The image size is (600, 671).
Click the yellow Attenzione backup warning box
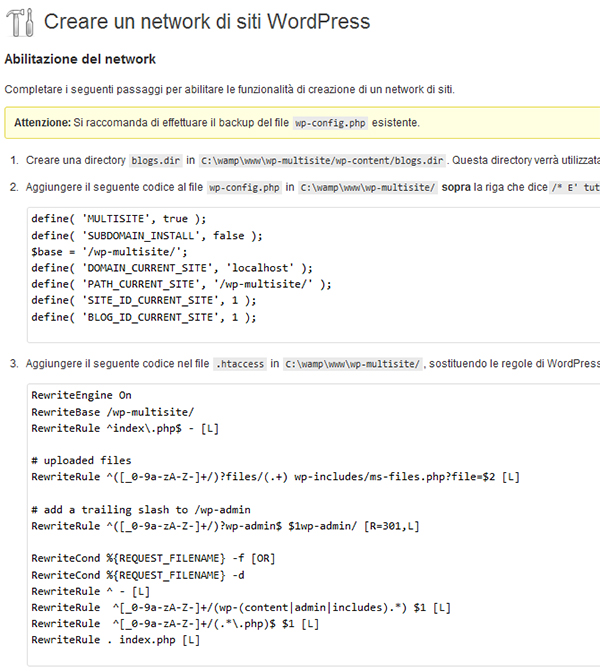click(x=302, y=123)
